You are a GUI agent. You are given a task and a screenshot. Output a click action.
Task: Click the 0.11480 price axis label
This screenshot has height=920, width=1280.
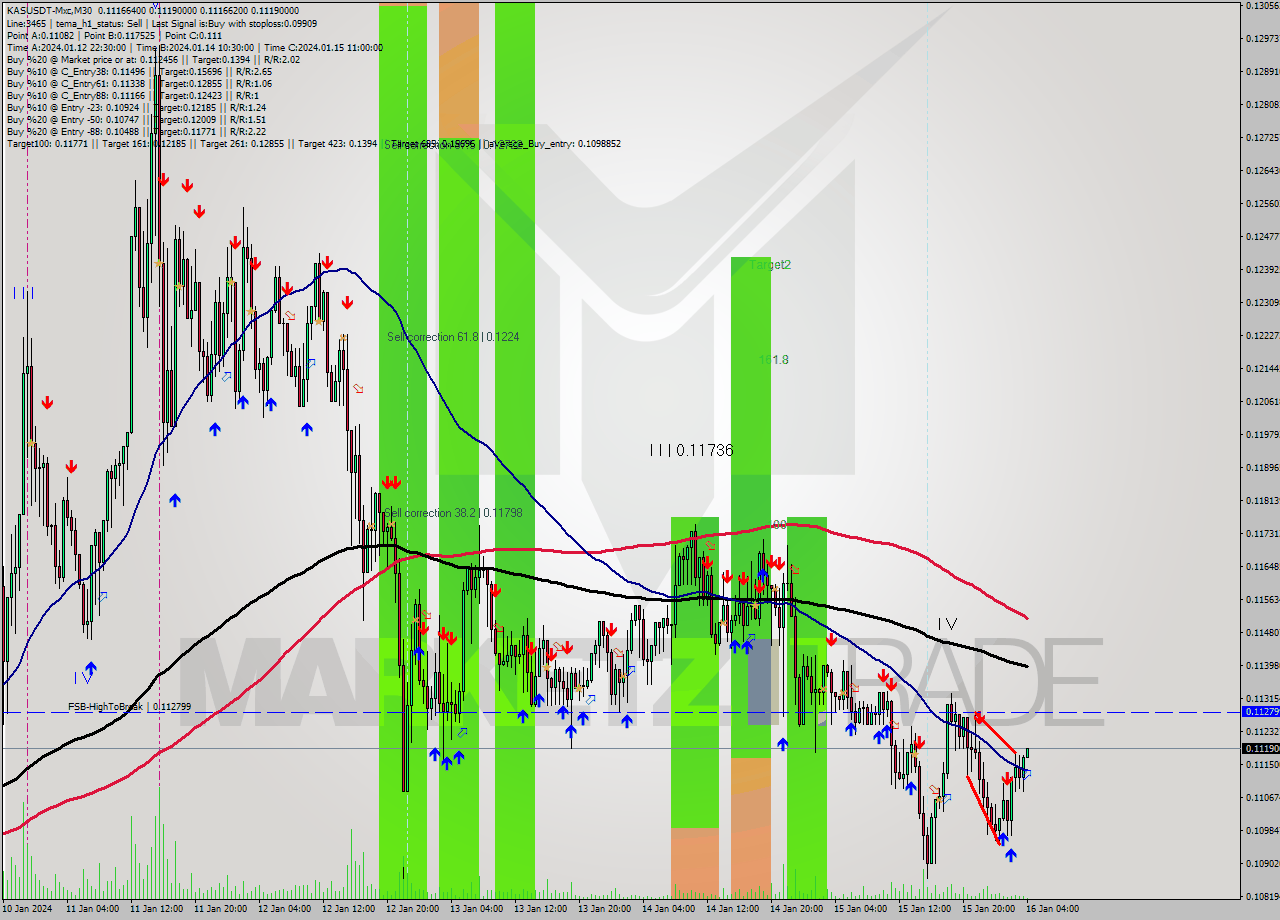[x=1262, y=633]
